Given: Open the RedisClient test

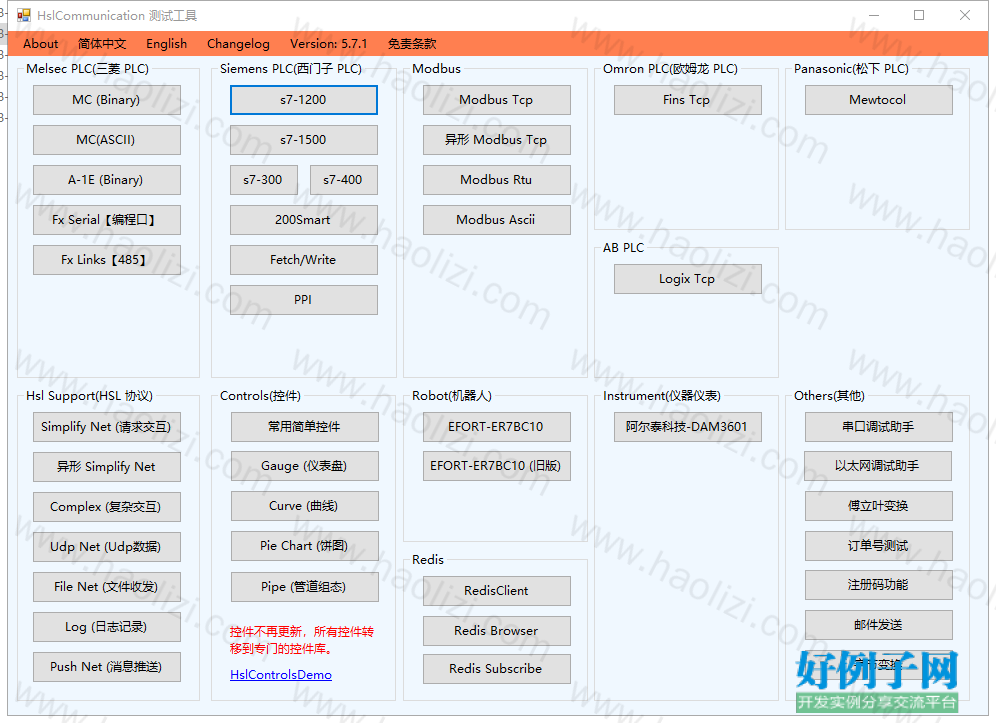Looking at the screenshot, I should pos(497,591).
